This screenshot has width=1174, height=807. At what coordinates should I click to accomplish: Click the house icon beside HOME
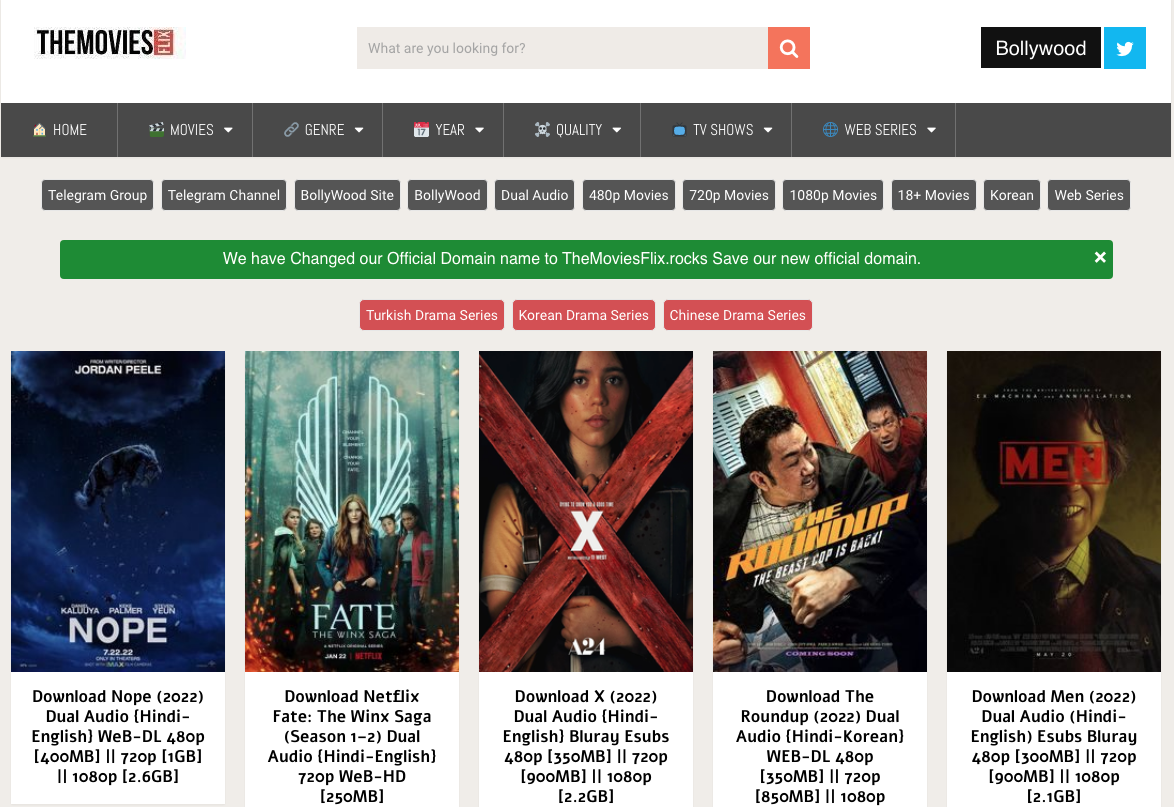[40, 130]
